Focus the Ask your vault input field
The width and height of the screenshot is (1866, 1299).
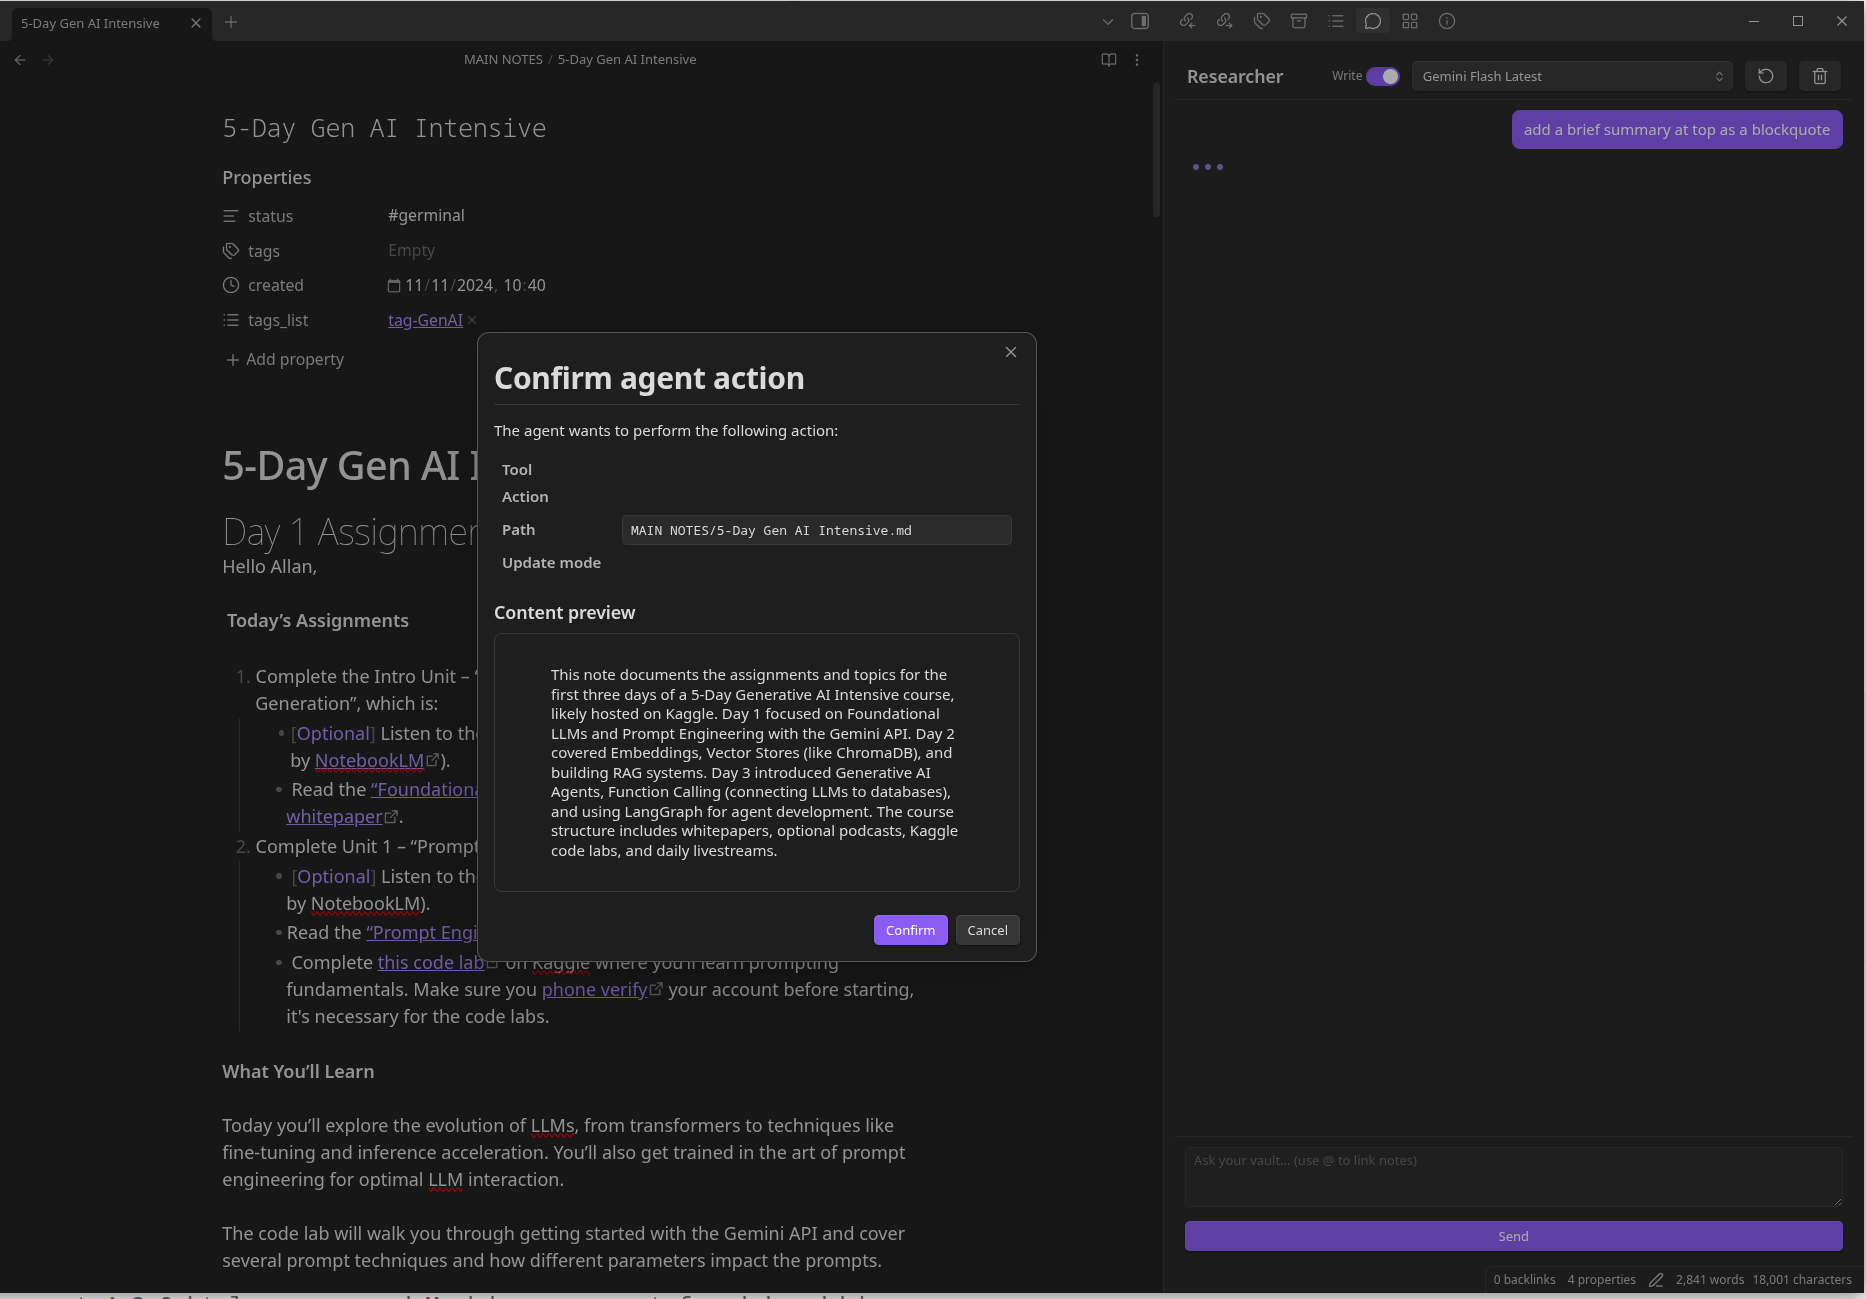[x=1513, y=1176]
